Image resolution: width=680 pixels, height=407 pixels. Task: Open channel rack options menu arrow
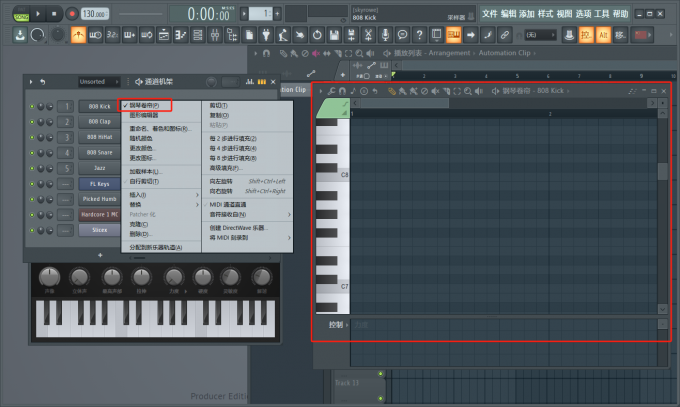pyautogui.click(x=31, y=82)
